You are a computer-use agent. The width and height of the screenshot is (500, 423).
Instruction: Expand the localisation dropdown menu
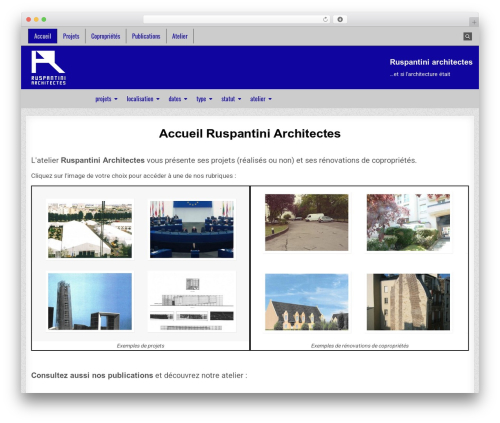[143, 99]
